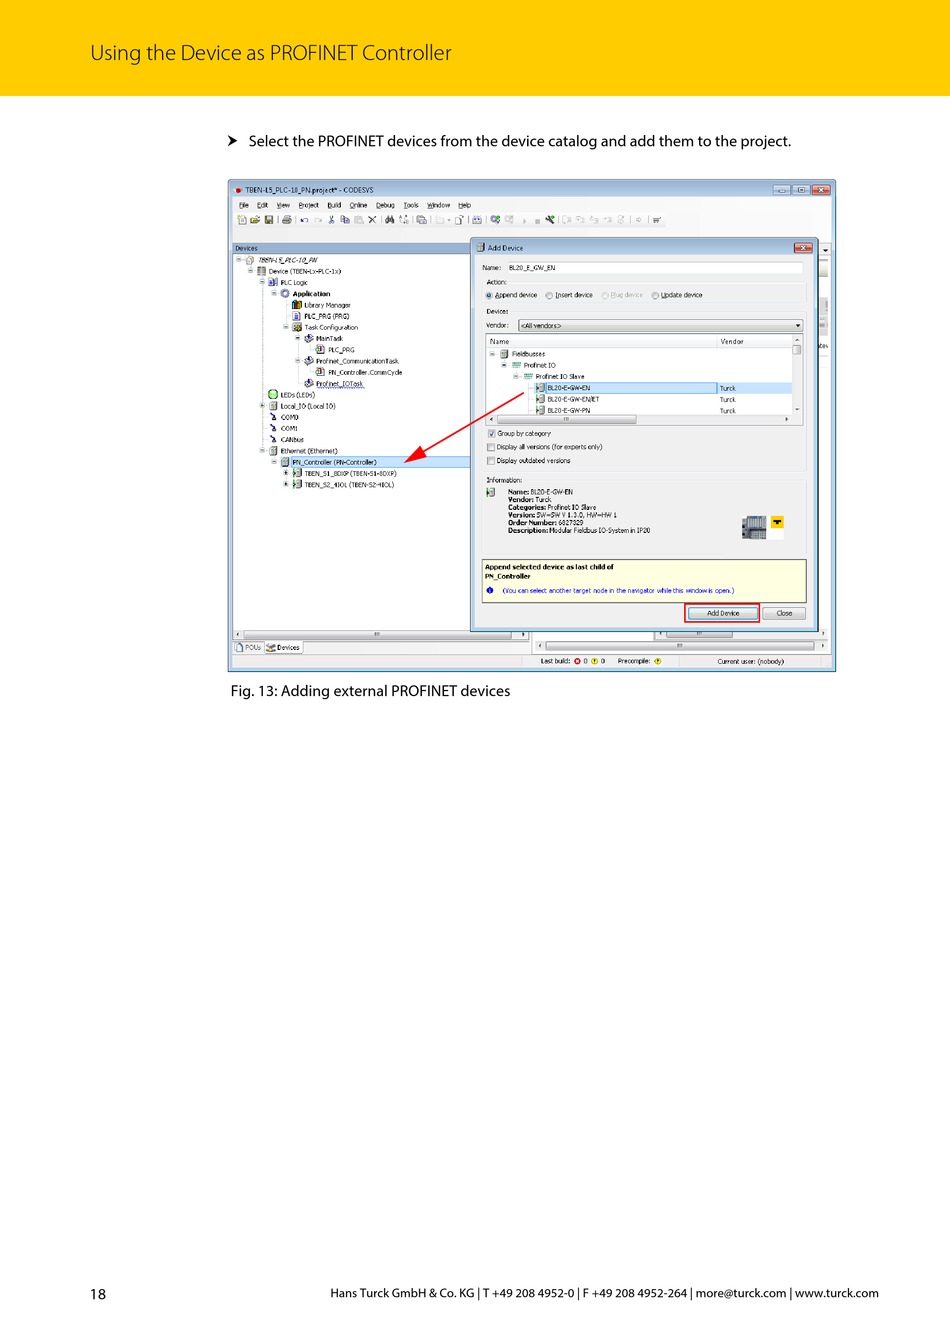Select the BL20-E-GW-PN device row

(639, 410)
